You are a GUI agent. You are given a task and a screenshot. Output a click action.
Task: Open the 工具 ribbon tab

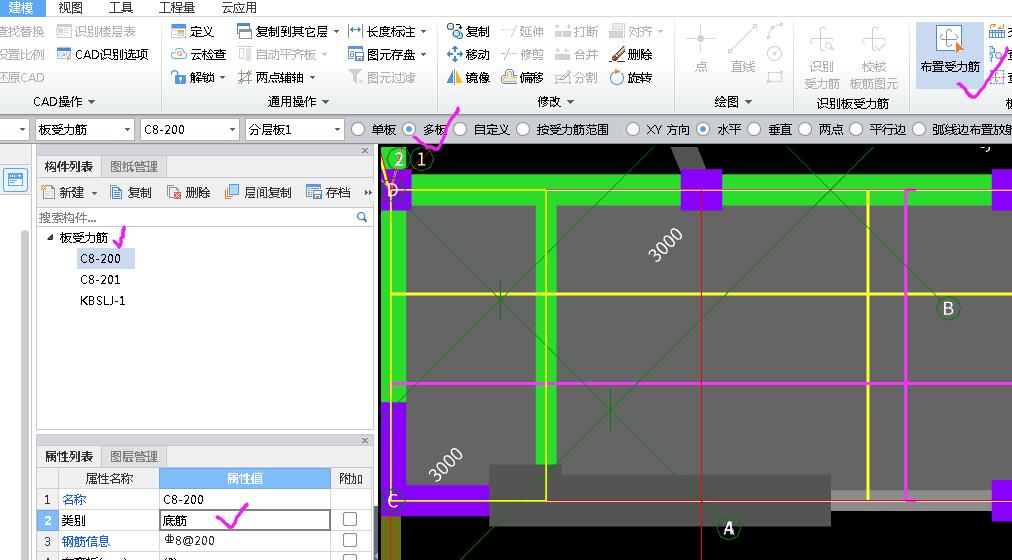[121, 8]
